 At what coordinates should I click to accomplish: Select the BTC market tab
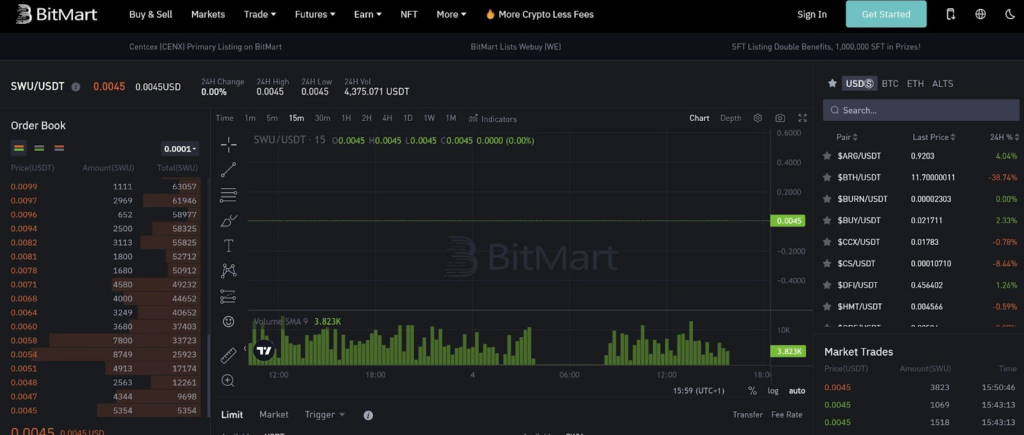[x=890, y=84]
